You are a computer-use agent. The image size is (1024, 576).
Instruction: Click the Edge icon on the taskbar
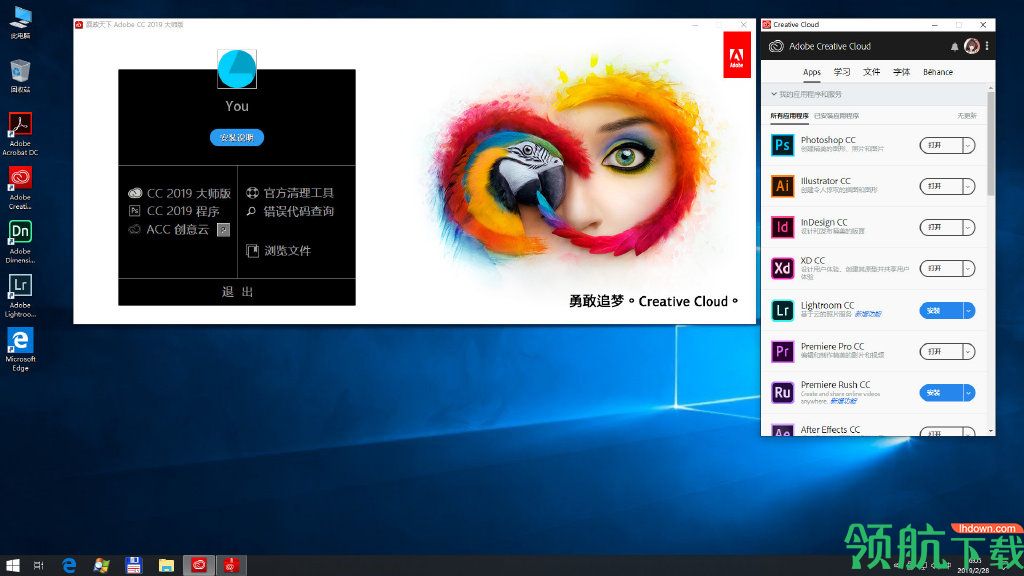pyautogui.click(x=69, y=566)
